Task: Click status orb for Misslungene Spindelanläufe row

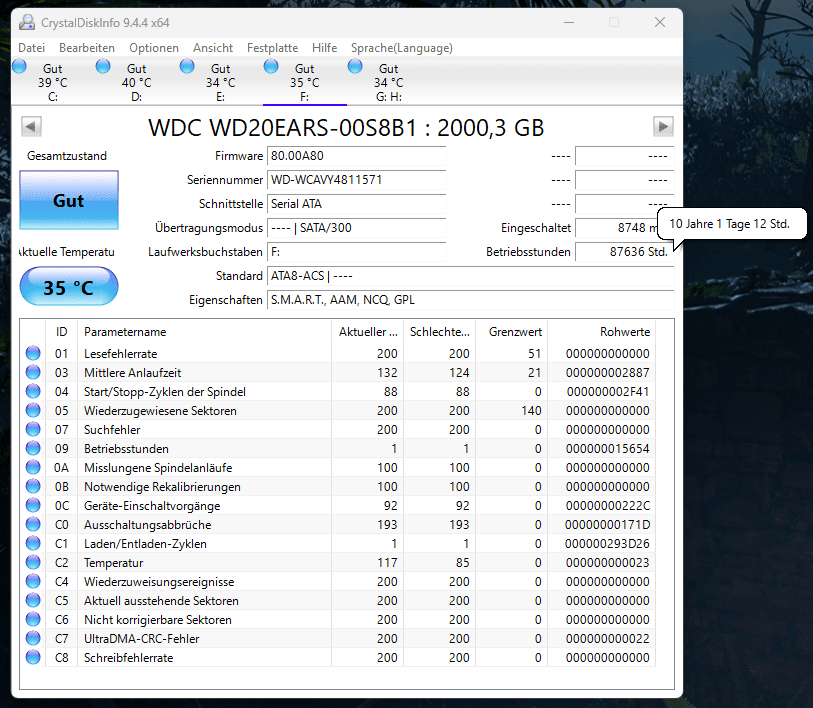Action: [x=33, y=467]
